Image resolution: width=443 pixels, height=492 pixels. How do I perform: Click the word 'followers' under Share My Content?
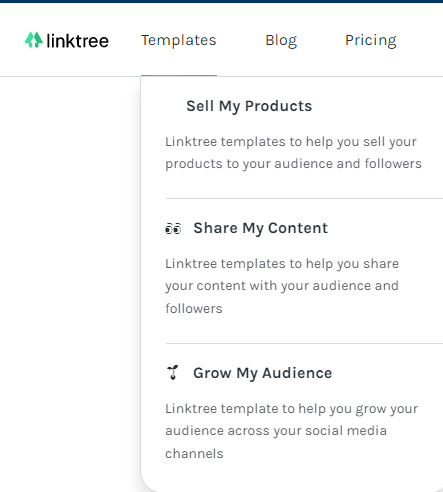coord(194,309)
